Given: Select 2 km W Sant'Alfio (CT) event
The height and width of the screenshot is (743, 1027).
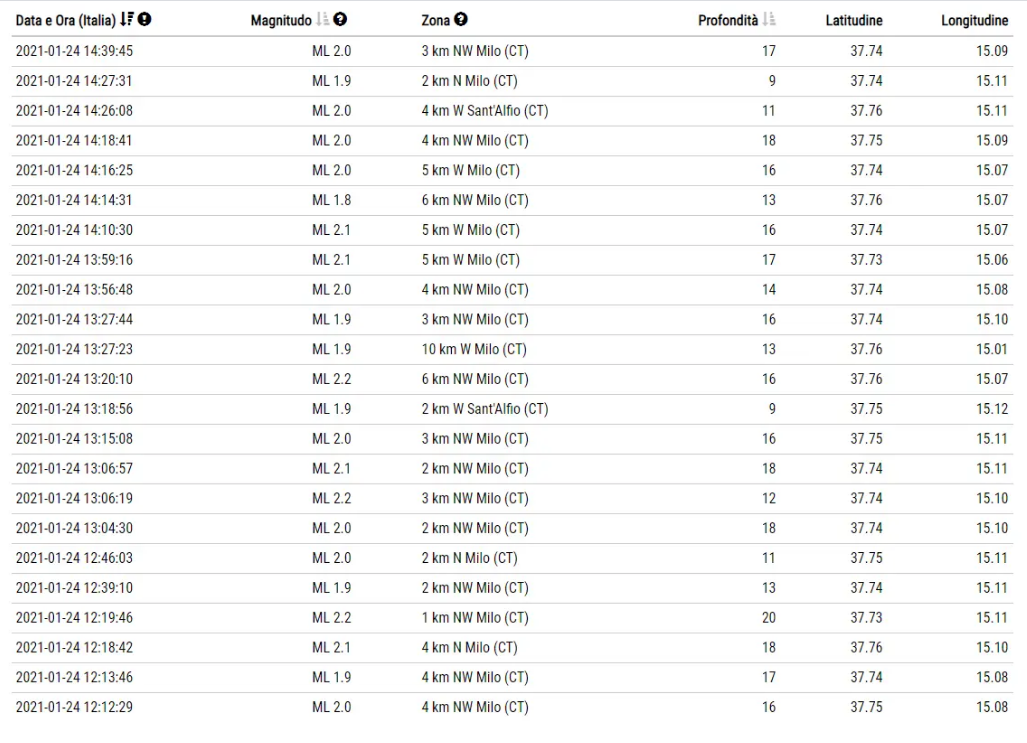Looking at the screenshot, I should tap(512, 409).
